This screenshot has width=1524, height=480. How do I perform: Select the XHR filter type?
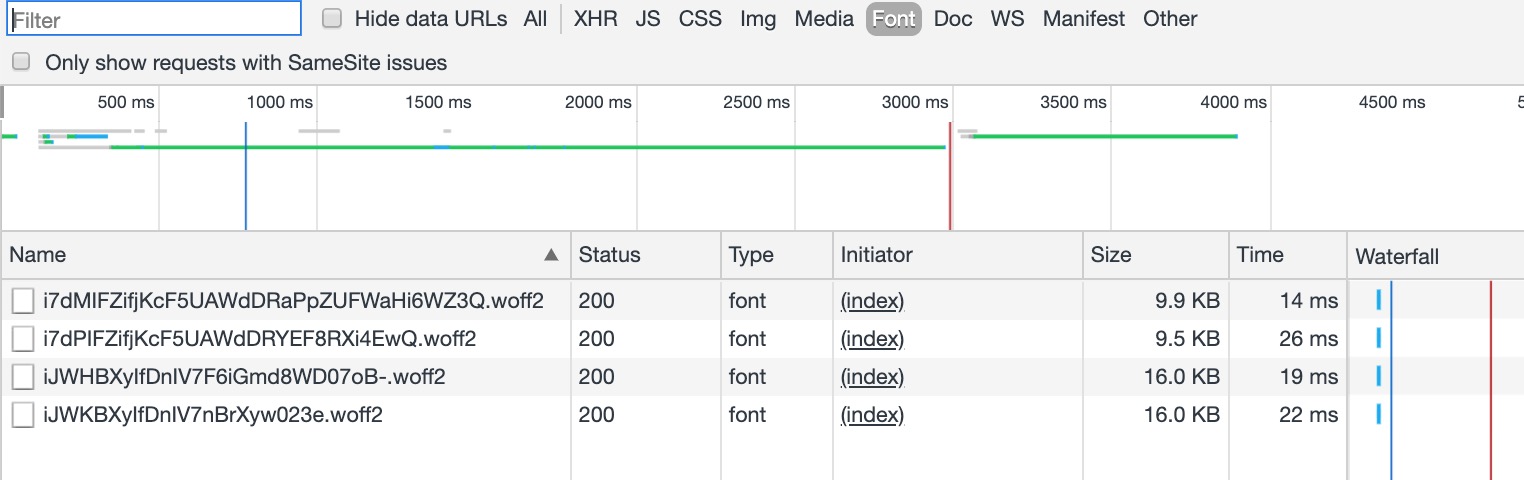coord(596,18)
